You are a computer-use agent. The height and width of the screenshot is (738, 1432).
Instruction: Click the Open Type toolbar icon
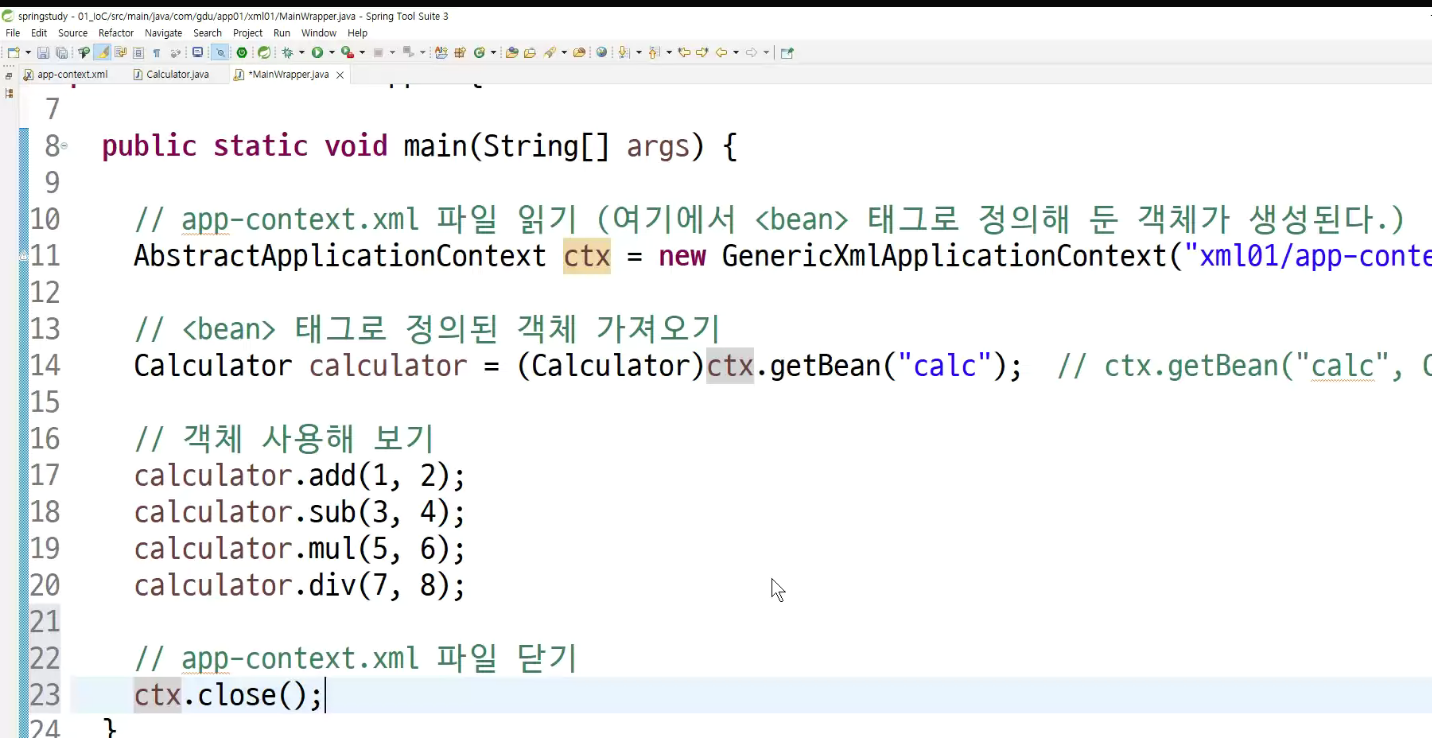512,53
